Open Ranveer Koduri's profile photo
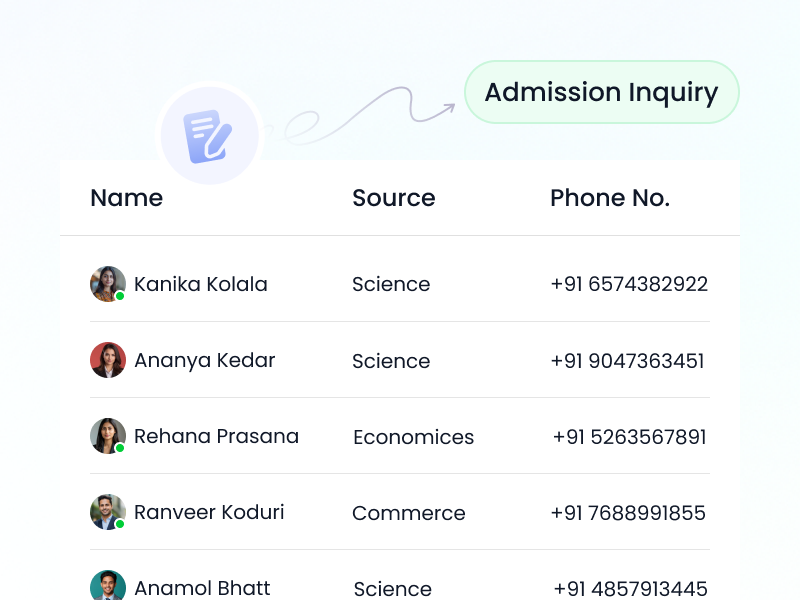This screenshot has width=800, height=600. pos(107,512)
